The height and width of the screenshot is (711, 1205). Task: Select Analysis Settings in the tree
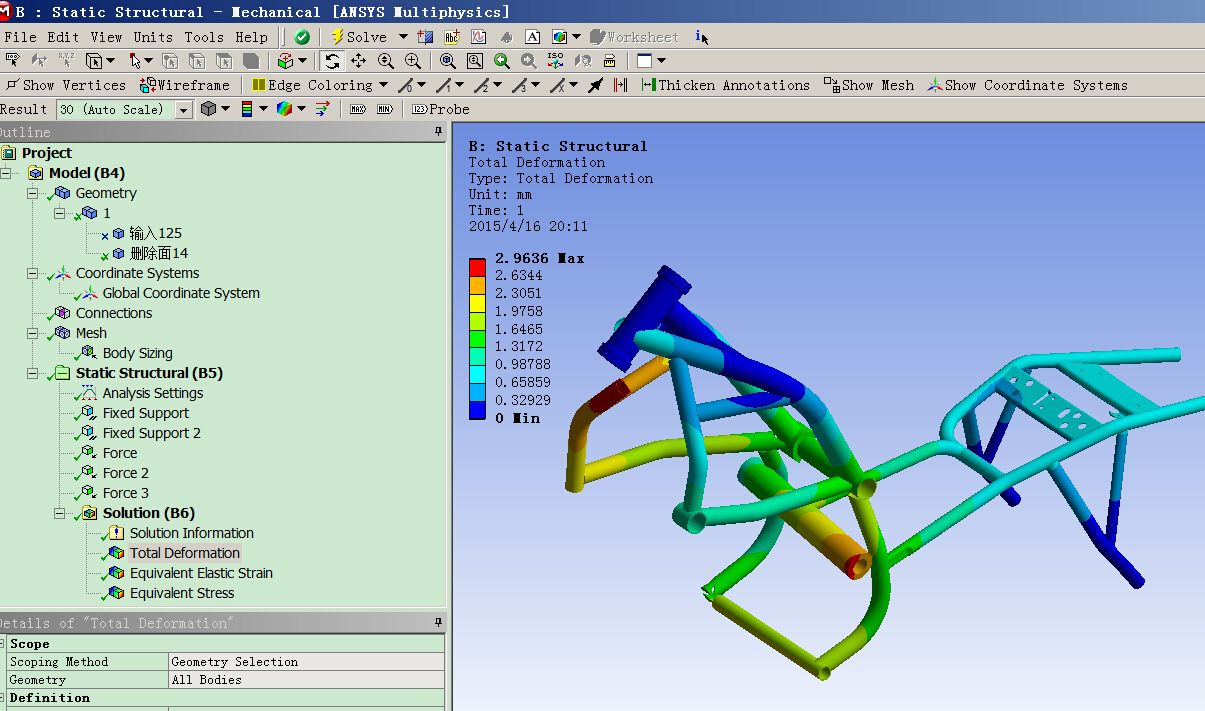[x=152, y=393]
